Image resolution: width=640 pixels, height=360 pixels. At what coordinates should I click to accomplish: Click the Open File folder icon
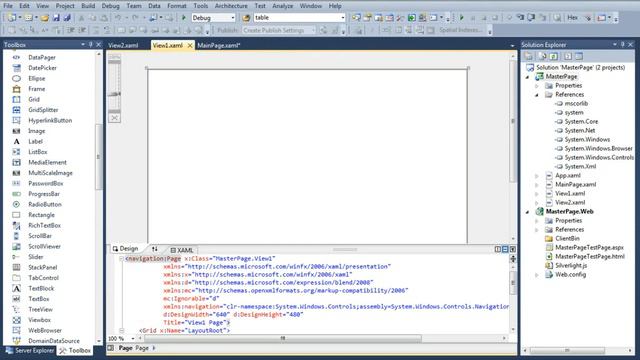tap(44, 18)
